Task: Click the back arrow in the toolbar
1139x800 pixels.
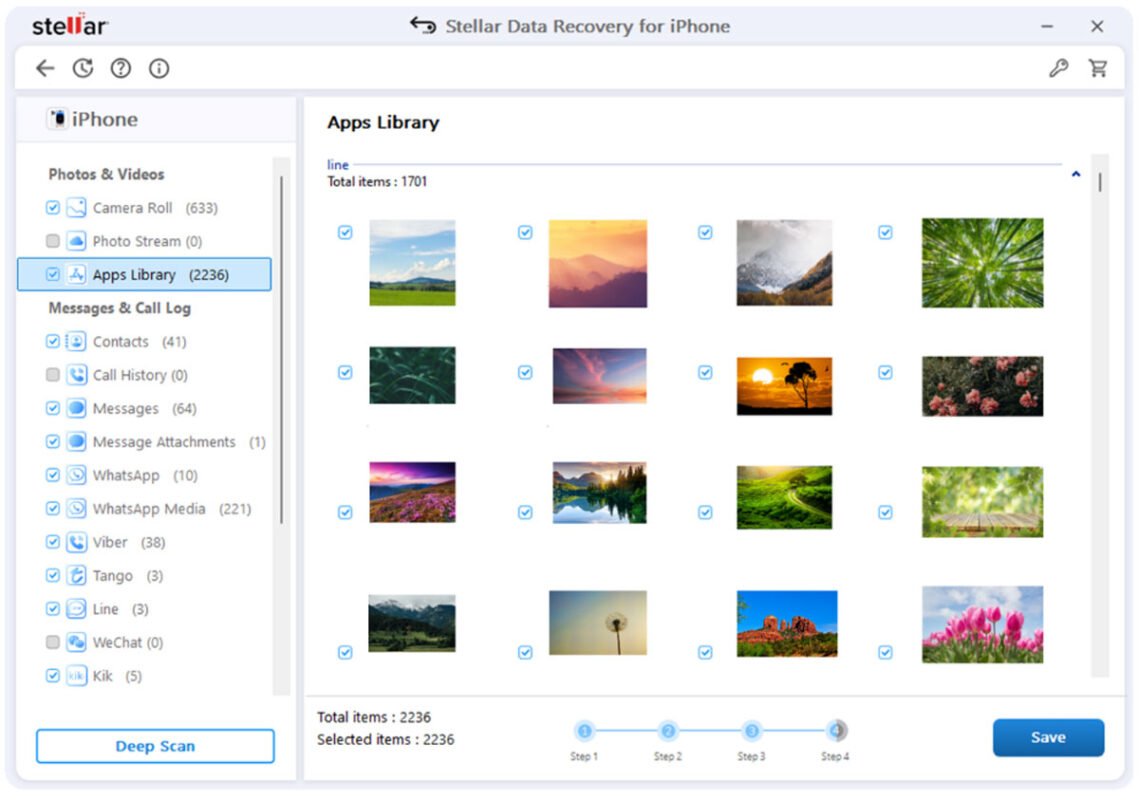Action: pyautogui.click(x=44, y=68)
